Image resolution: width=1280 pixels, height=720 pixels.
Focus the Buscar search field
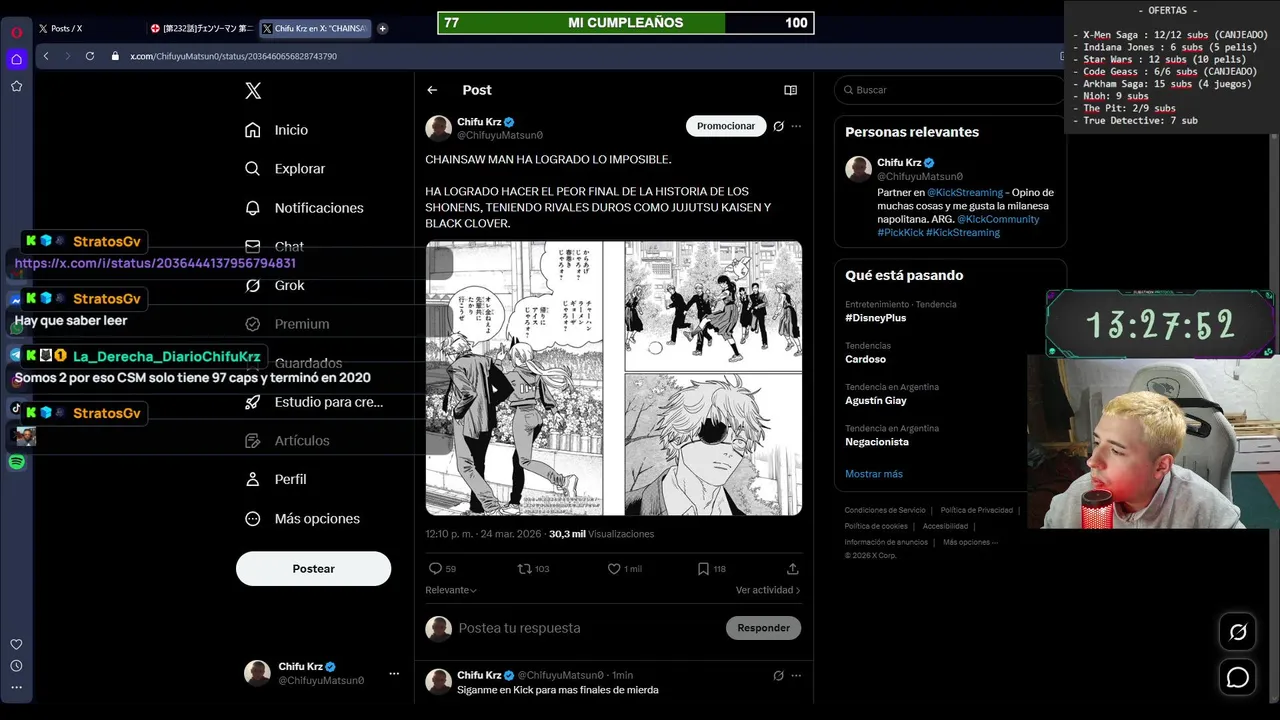950,90
